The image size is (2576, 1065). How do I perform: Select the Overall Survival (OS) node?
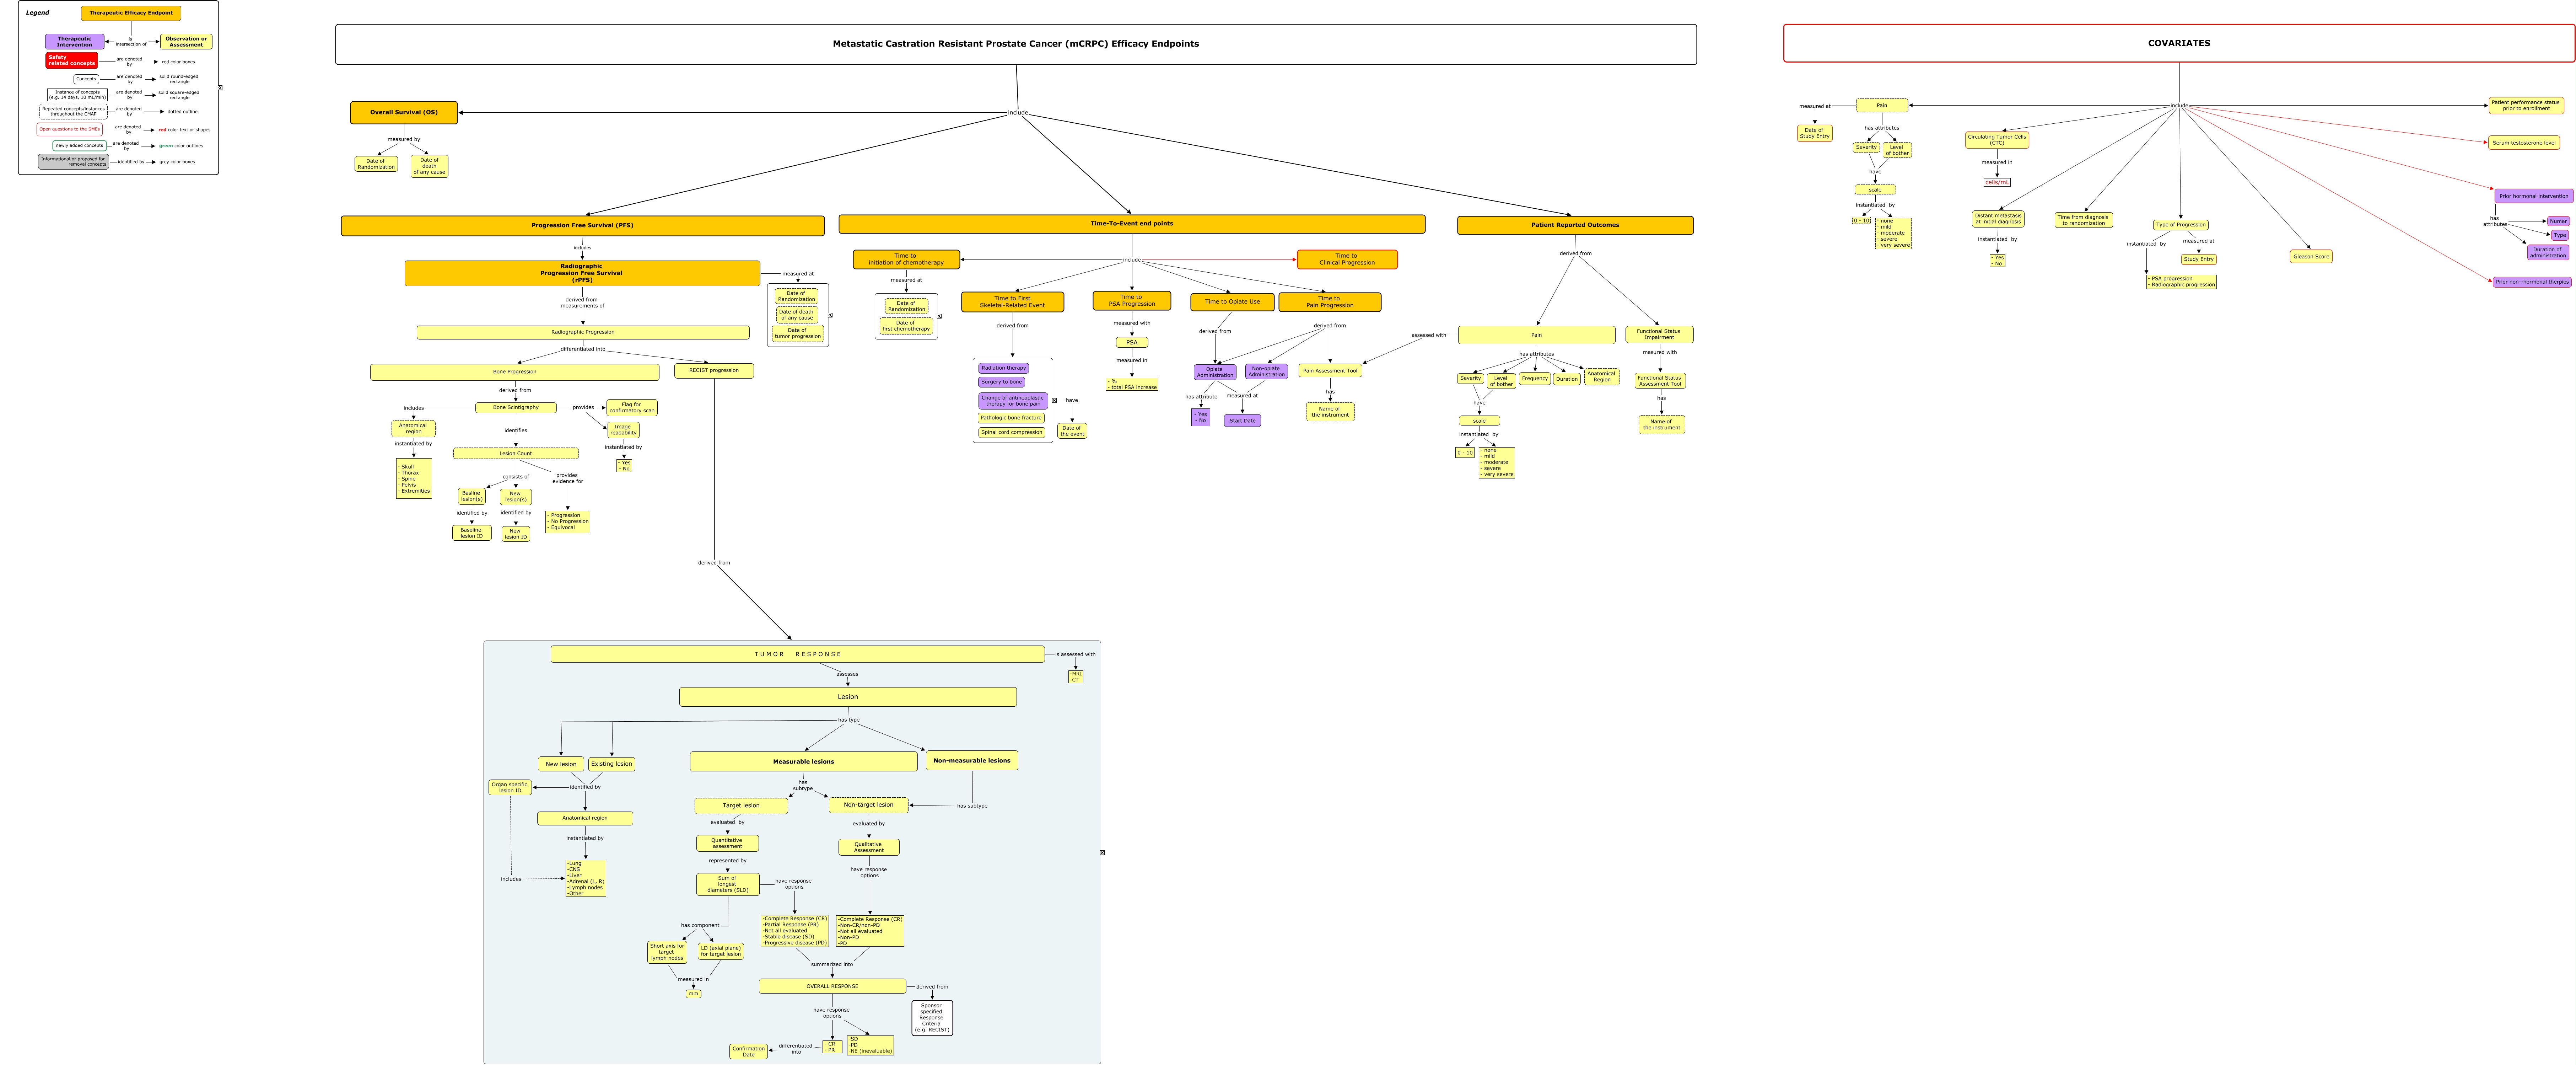(x=404, y=112)
